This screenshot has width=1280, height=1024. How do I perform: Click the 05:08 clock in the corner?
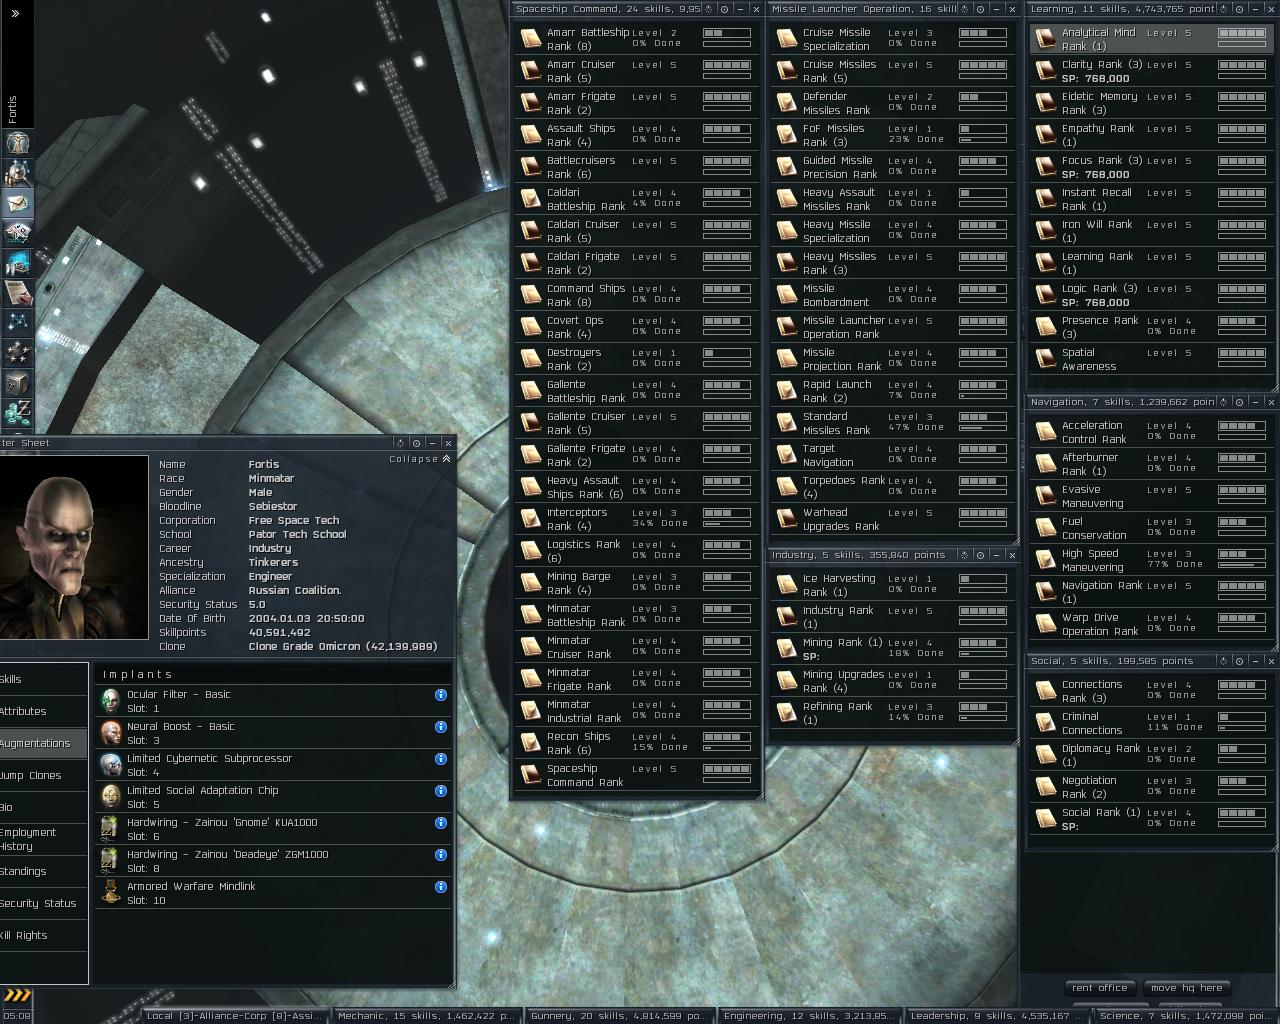click(17, 1016)
